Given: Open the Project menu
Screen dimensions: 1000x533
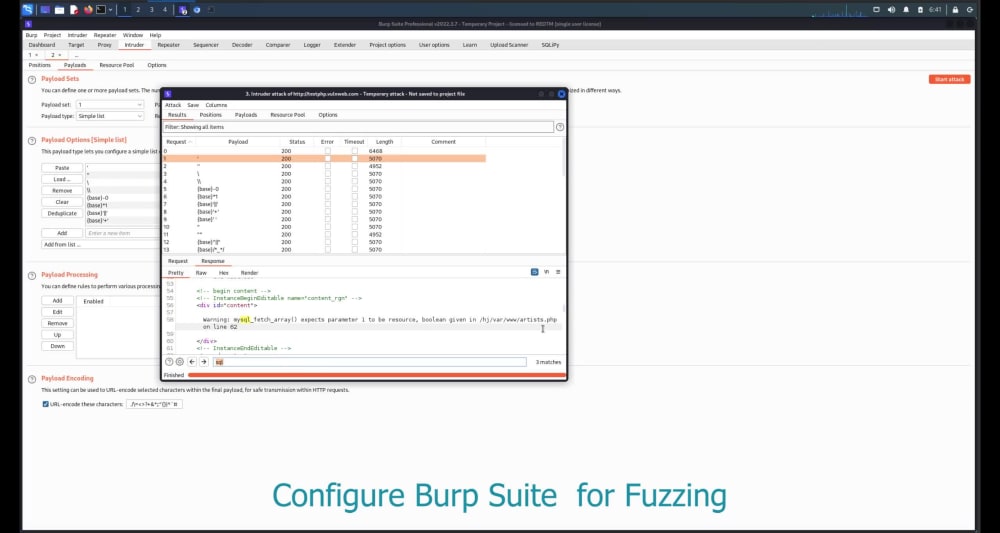Looking at the screenshot, I should click(x=52, y=35).
